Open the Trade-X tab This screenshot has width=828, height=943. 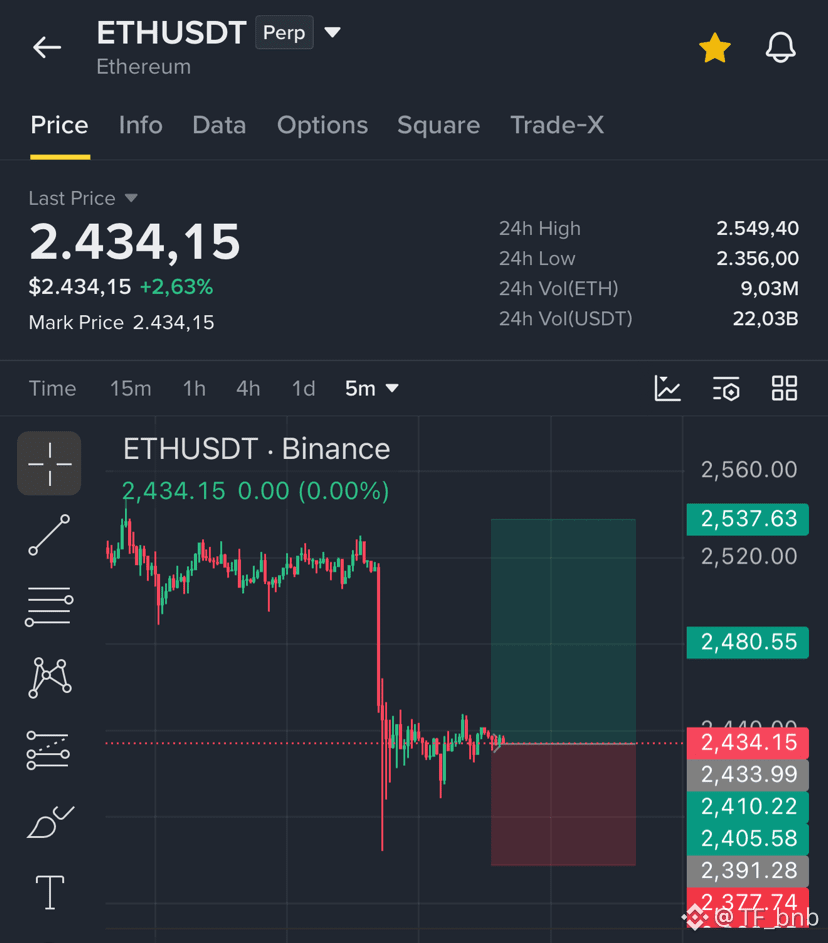(x=557, y=126)
